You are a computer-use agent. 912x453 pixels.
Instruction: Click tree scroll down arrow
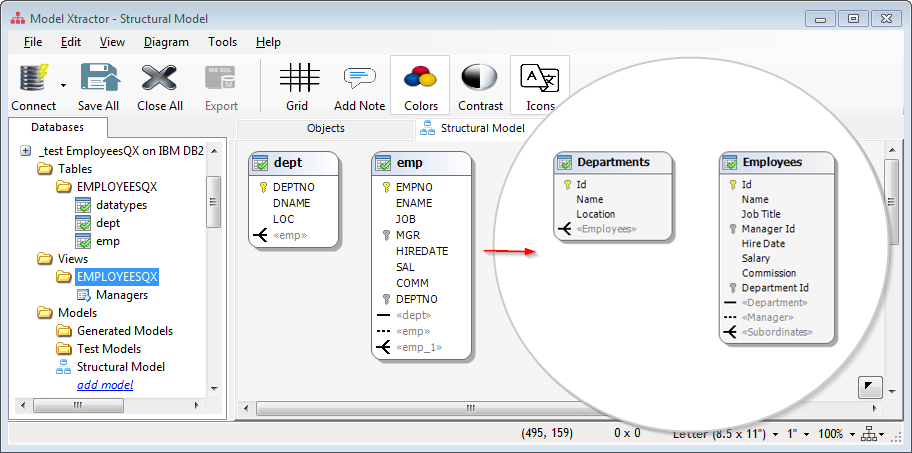[213, 388]
